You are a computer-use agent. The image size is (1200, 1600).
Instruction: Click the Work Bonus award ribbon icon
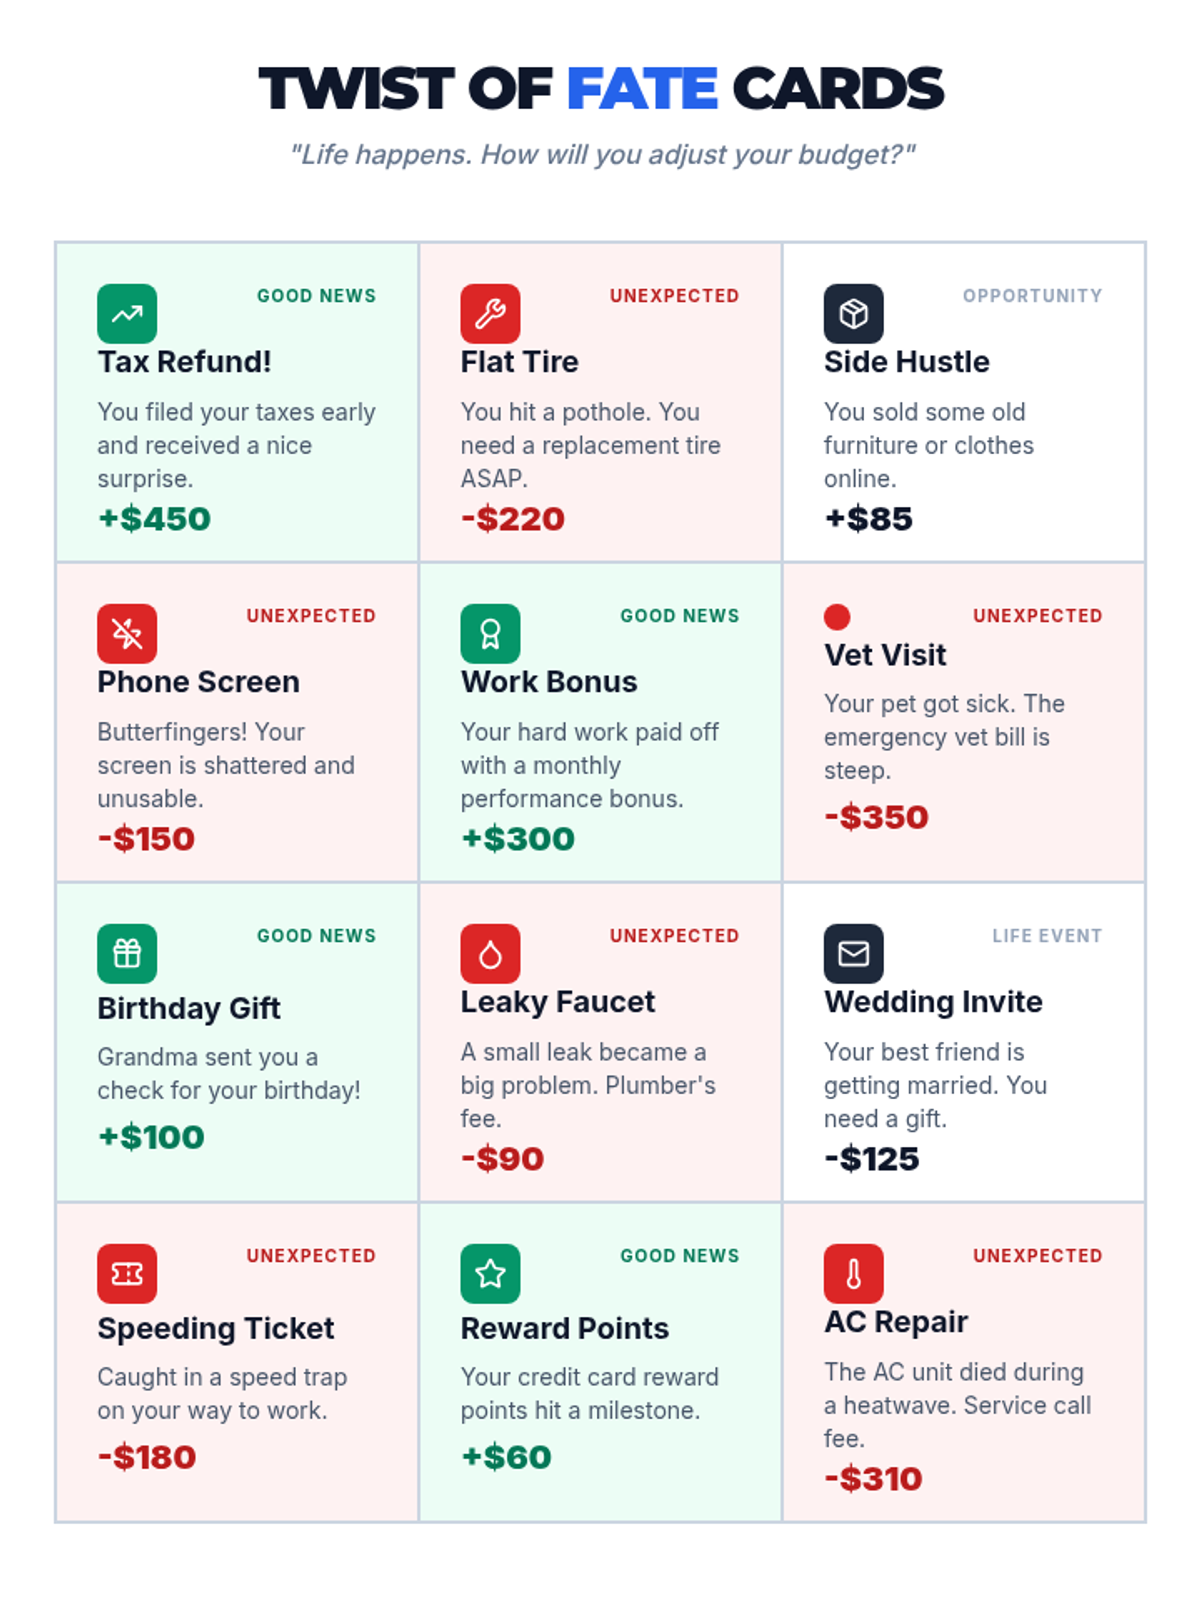point(490,634)
